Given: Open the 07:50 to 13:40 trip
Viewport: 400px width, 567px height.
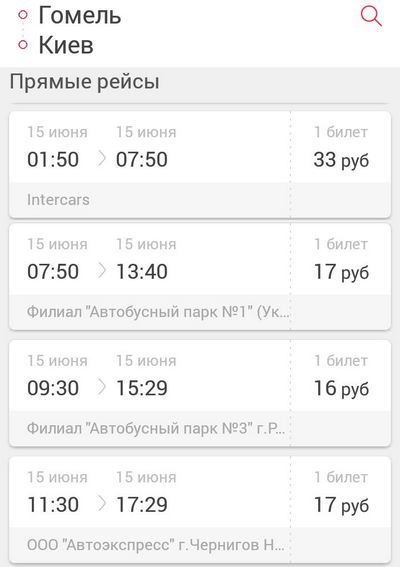Looking at the screenshot, I should pos(200,277).
